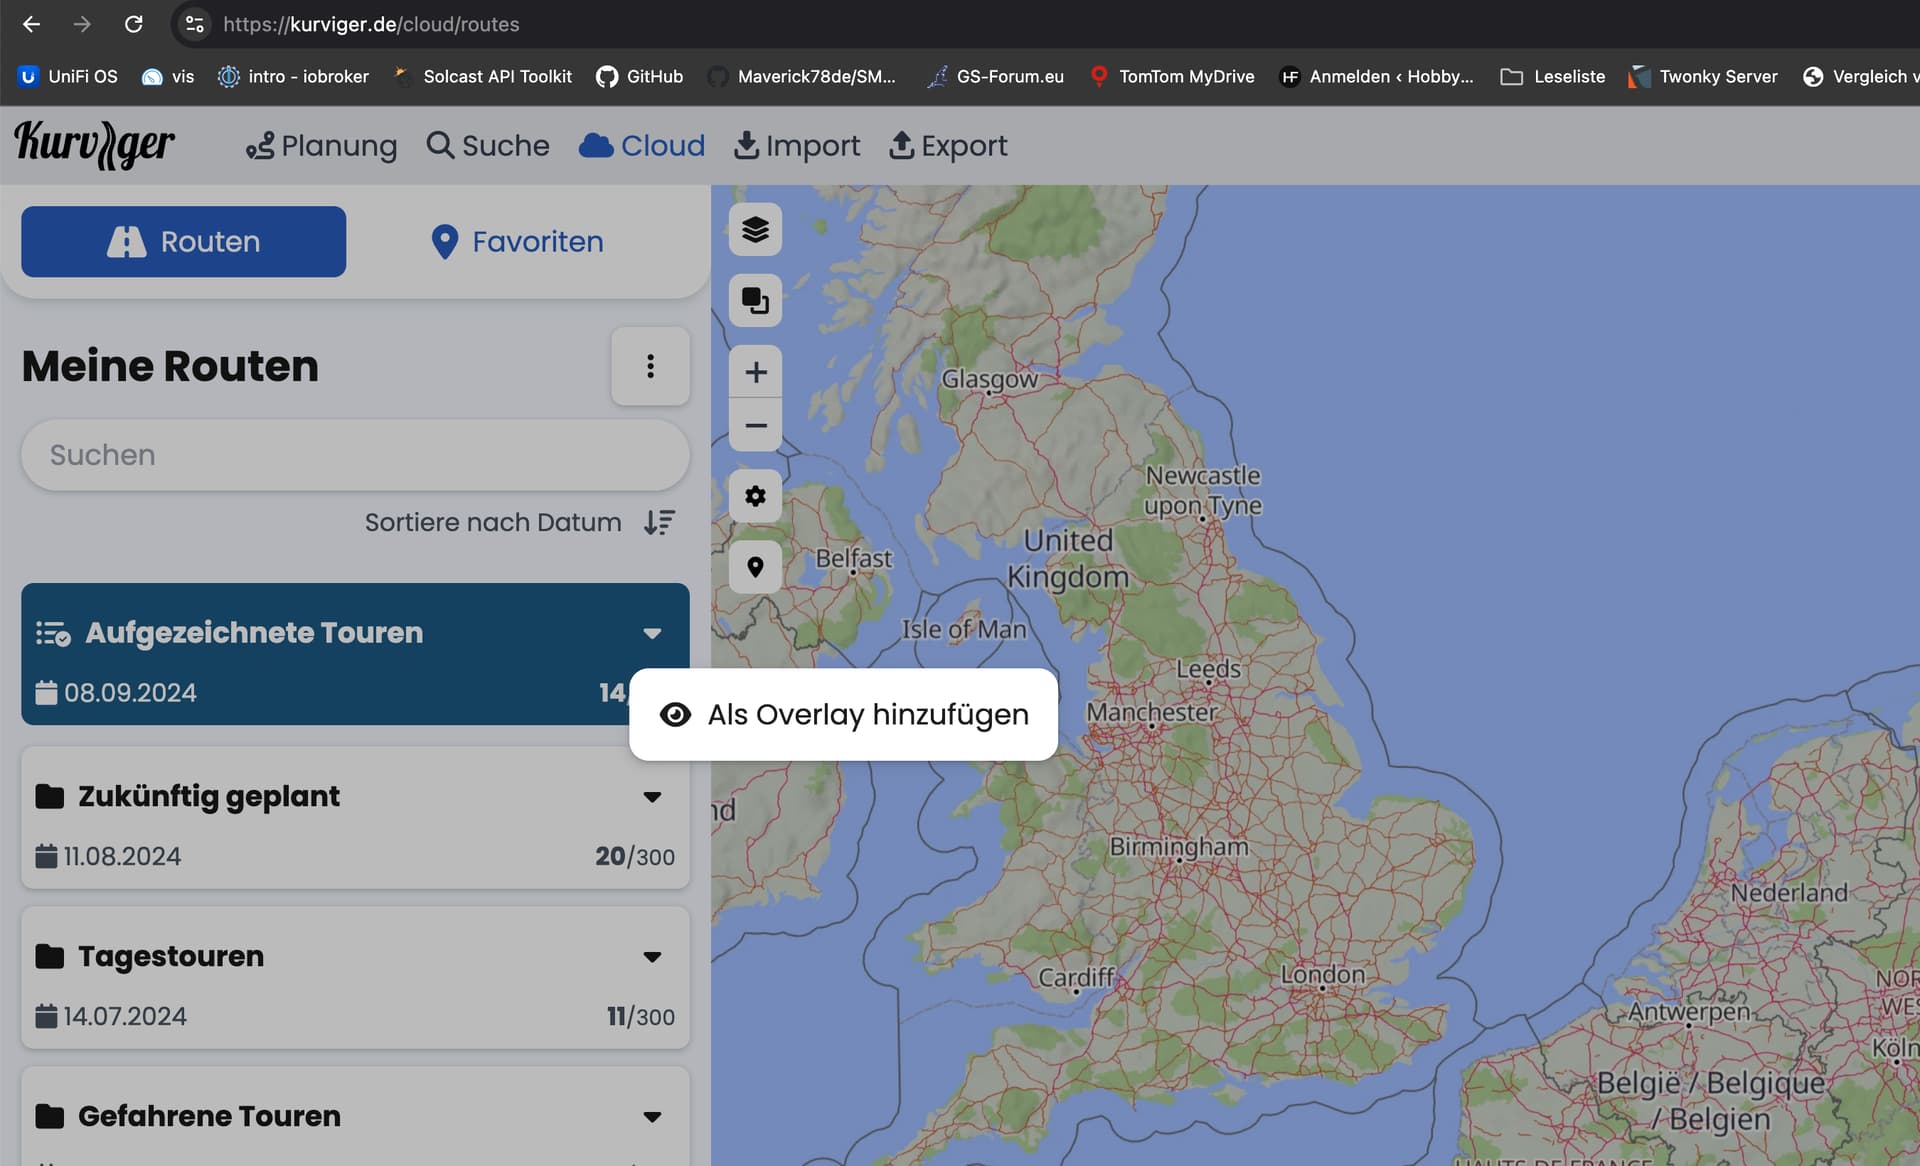1920x1166 pixels.
Task: Open the Planung menu
Action: point(321,146)
